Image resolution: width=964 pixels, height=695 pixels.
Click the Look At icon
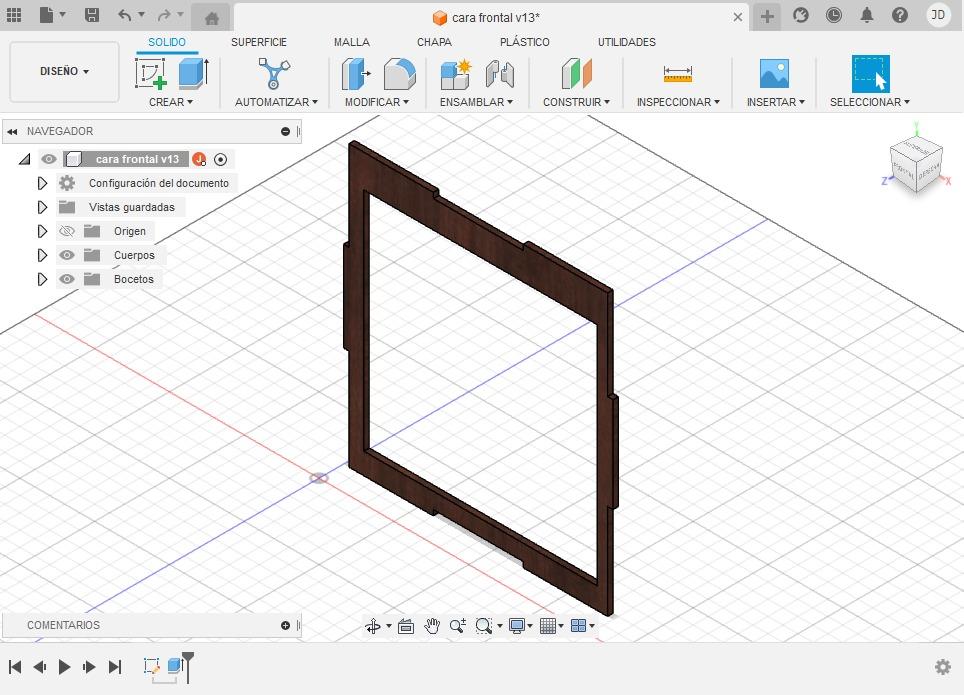click(406, 626)
